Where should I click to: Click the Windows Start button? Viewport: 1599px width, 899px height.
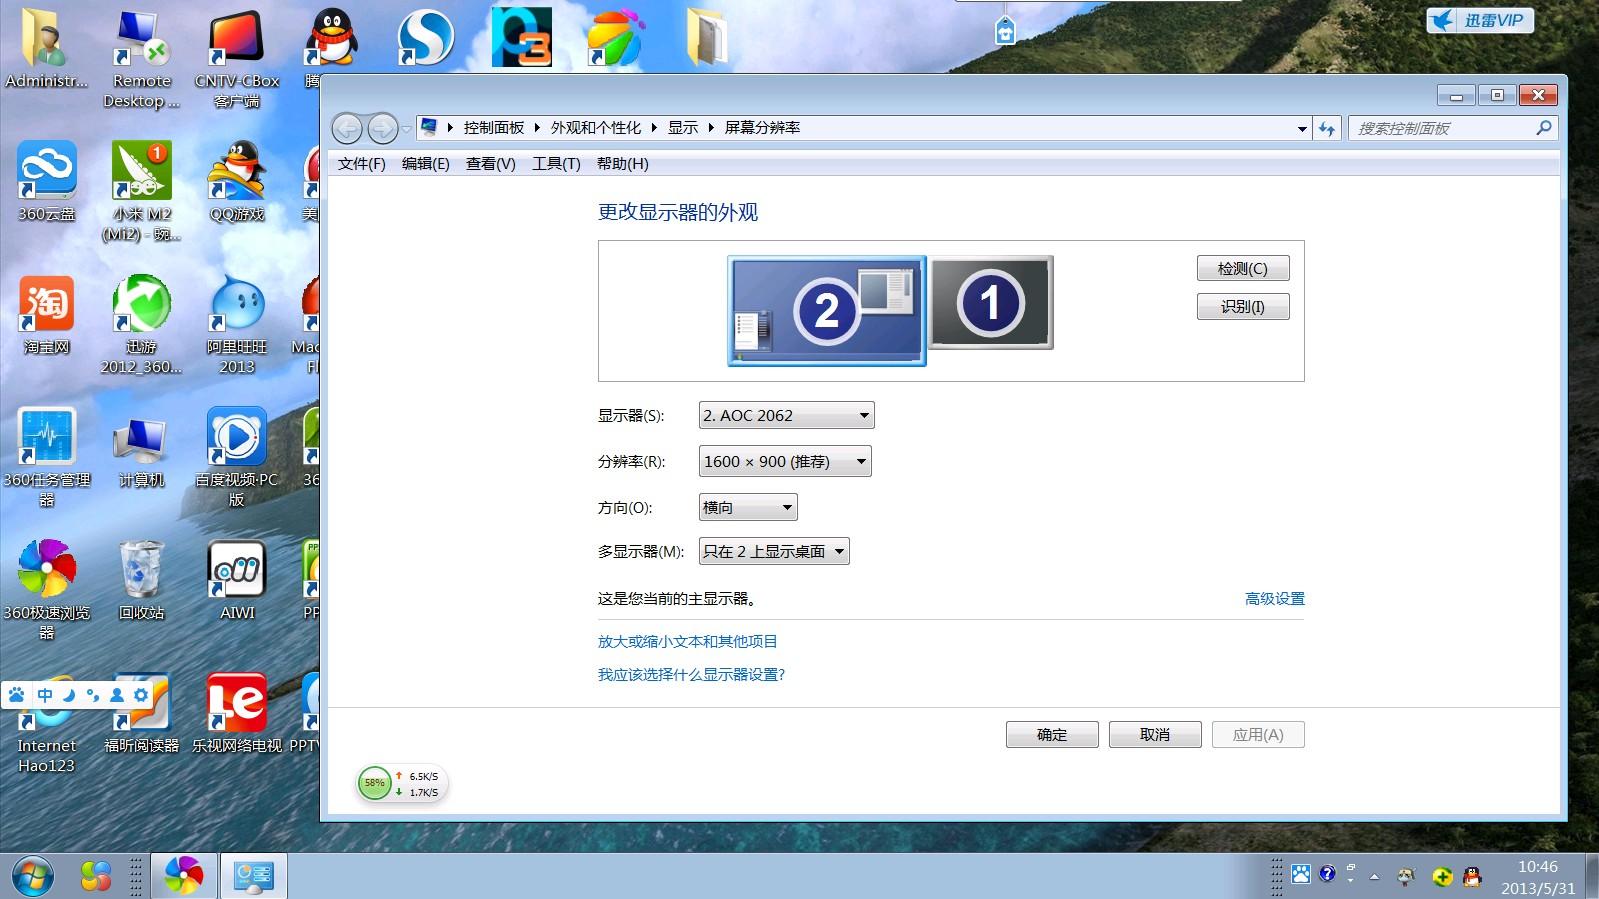(x=31, y=876)
